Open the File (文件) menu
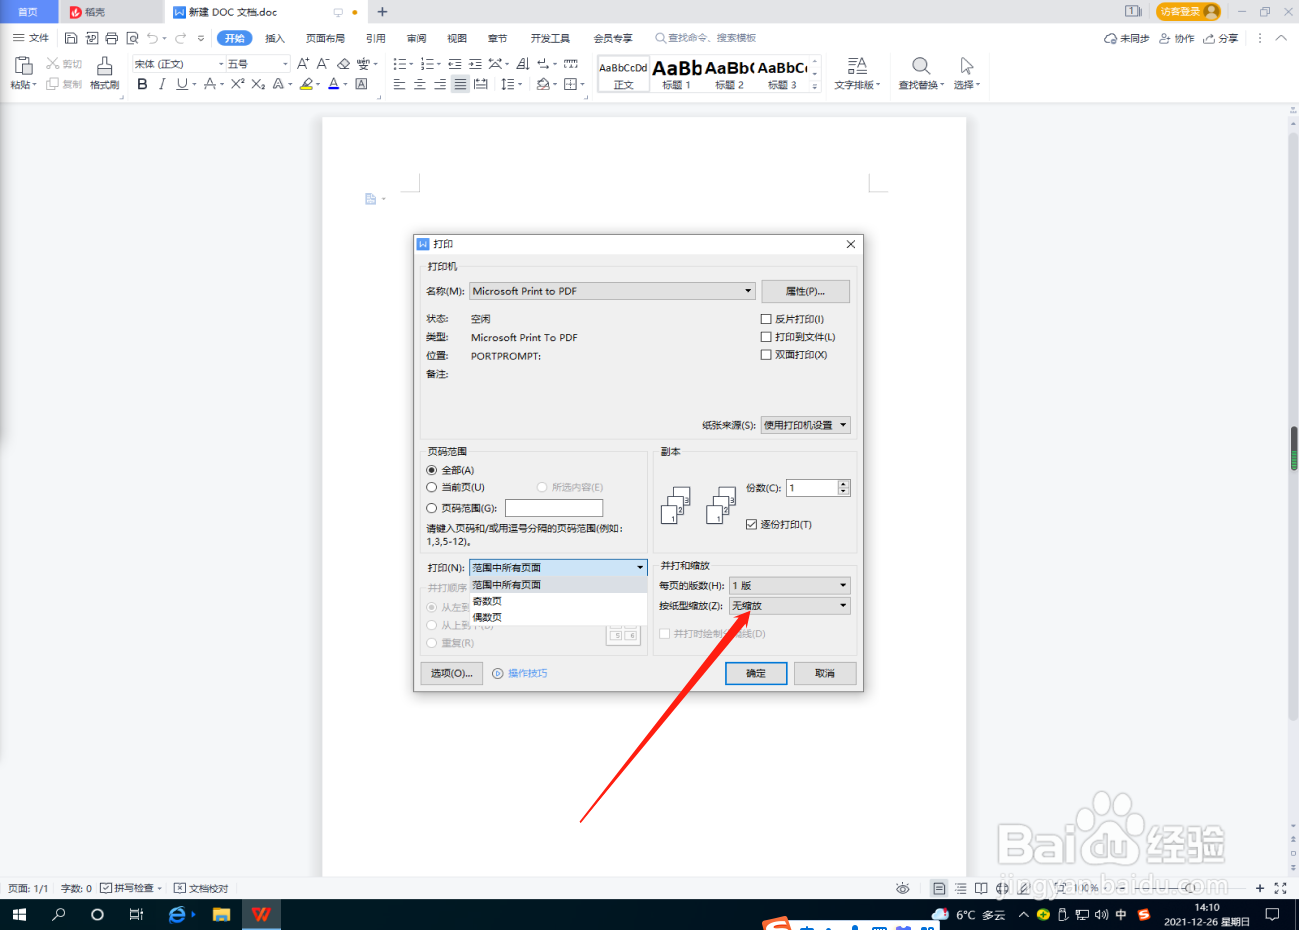 31,38
